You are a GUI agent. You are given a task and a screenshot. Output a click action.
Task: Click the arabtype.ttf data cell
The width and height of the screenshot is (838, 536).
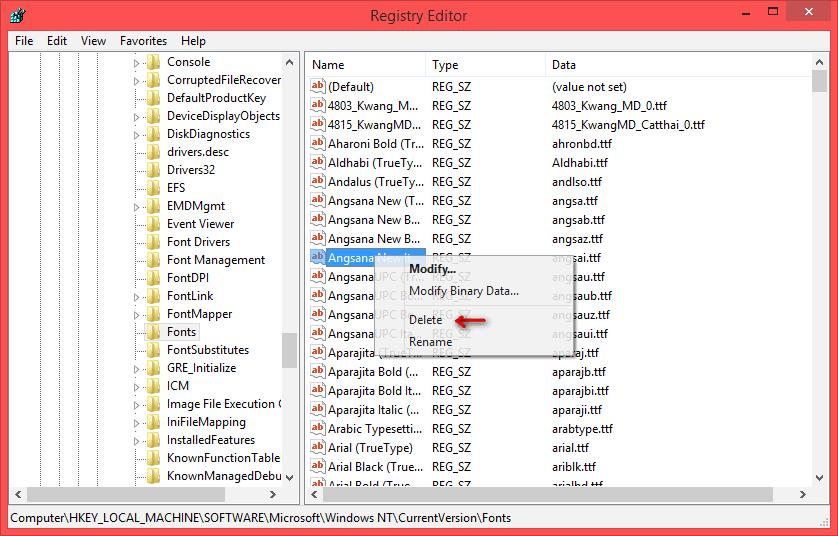tap(582, 429)
